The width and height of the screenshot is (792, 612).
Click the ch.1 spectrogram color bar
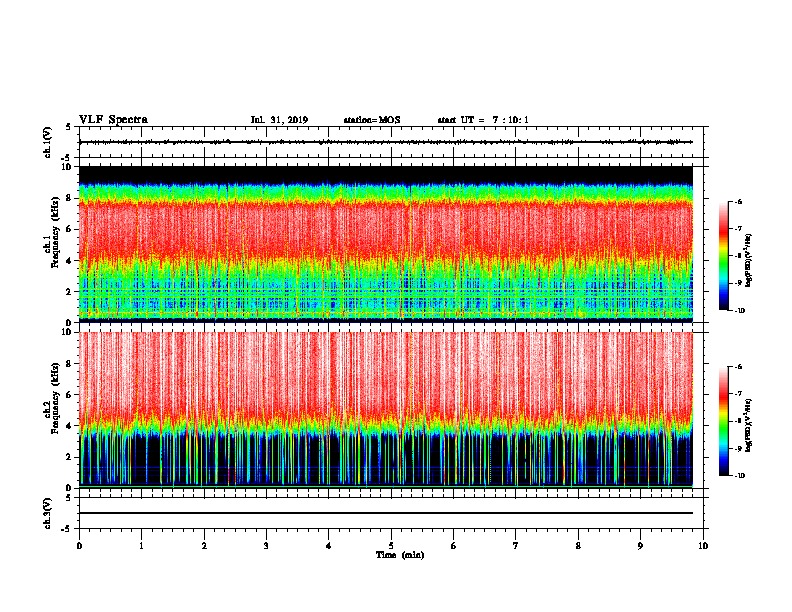(724, 256)
